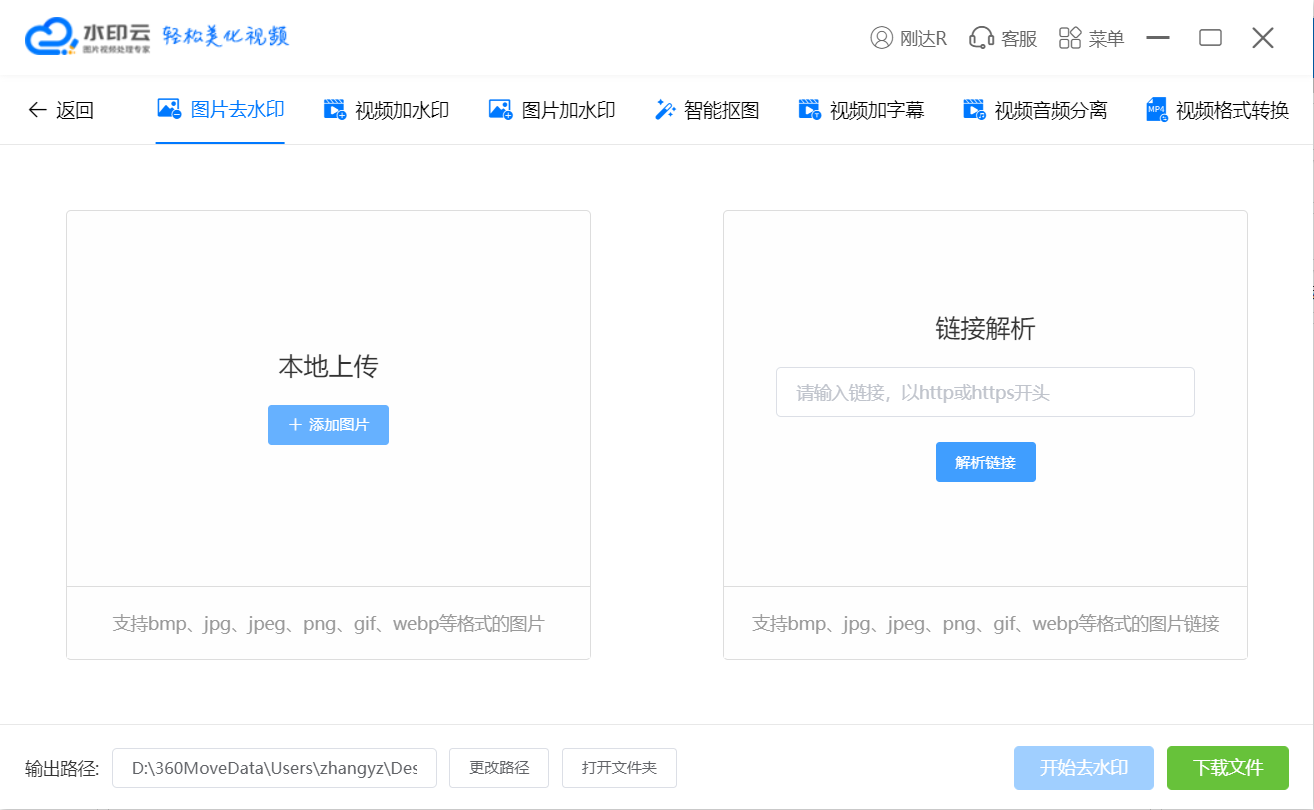Select the 视频加水印 video icon
The width and height of the screenshot is (1314, 810).
[x=335, y=110]
